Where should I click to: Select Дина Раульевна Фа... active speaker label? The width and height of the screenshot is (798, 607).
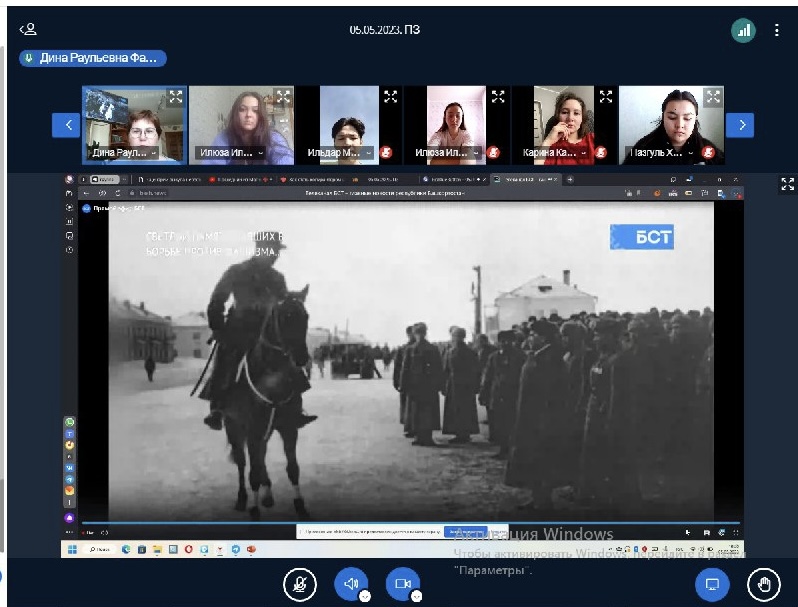[92, 58]
